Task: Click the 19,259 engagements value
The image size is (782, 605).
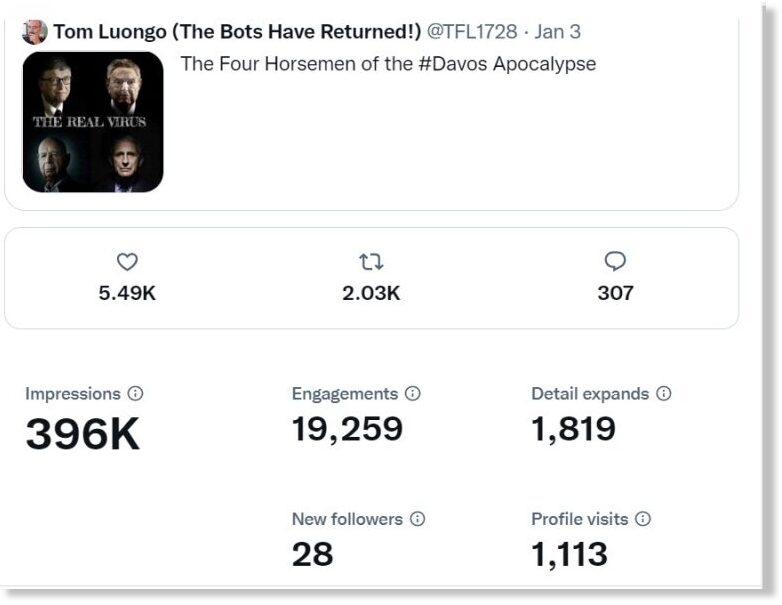Action: click(347, 429)
